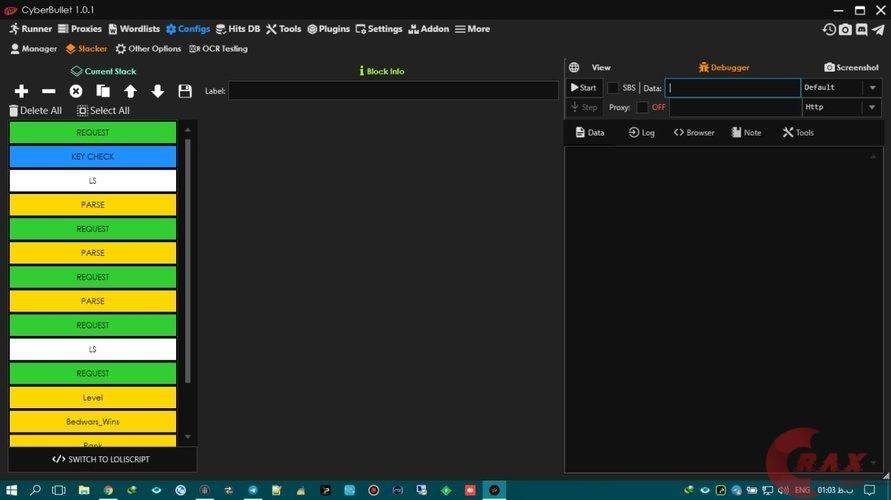Click into the debugger Data input field
The height and width of the screenshot is (500, 891).
pyautogui.click(x=733, y=88)
